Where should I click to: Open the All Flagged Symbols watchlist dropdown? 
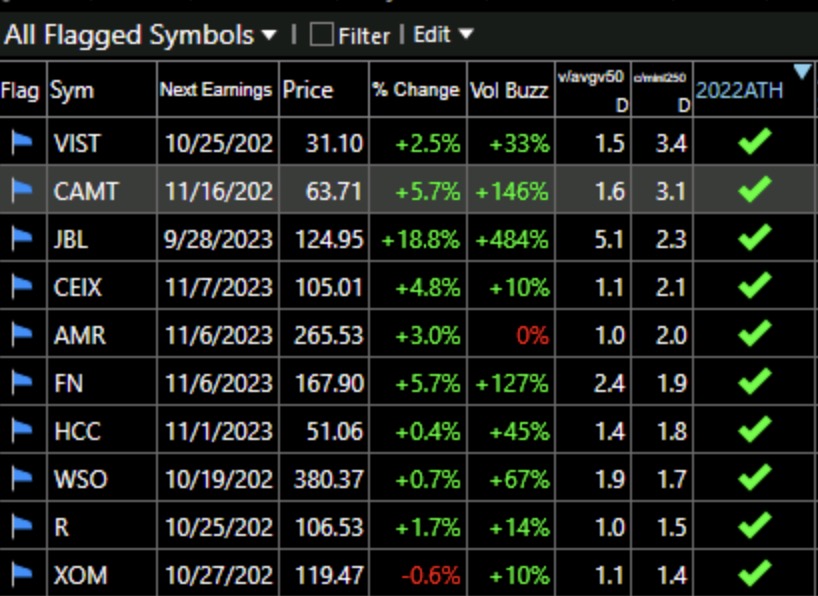(x=140, y=35)
